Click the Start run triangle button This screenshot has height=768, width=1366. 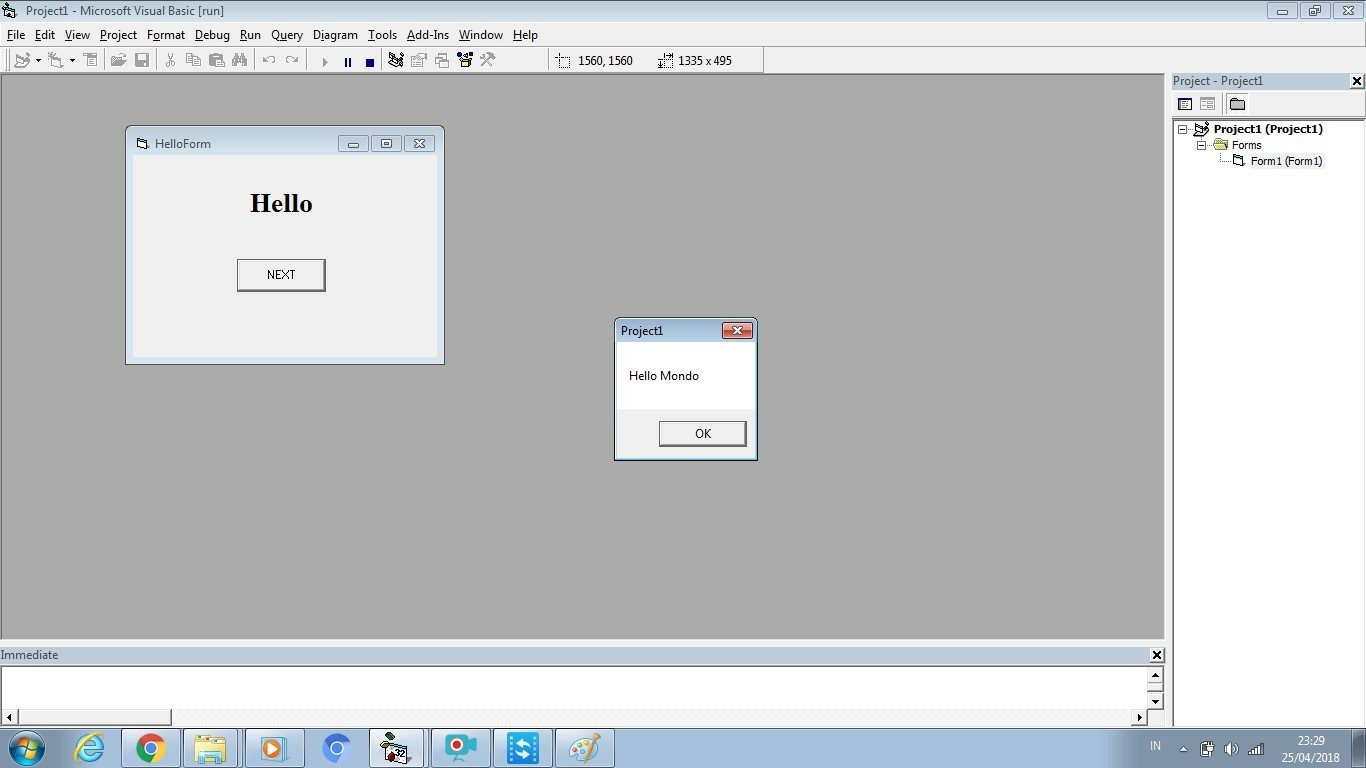(324, 62)
